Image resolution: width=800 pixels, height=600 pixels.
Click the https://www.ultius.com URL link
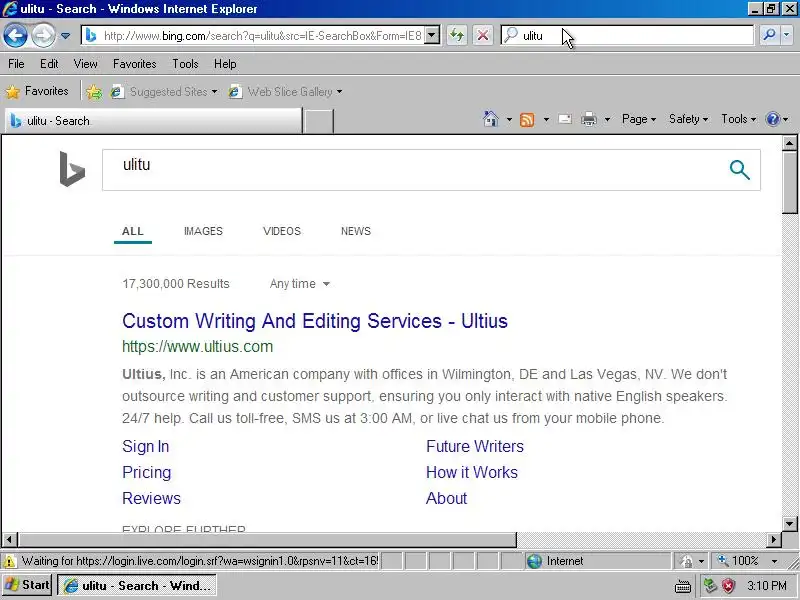click(197, 346)
